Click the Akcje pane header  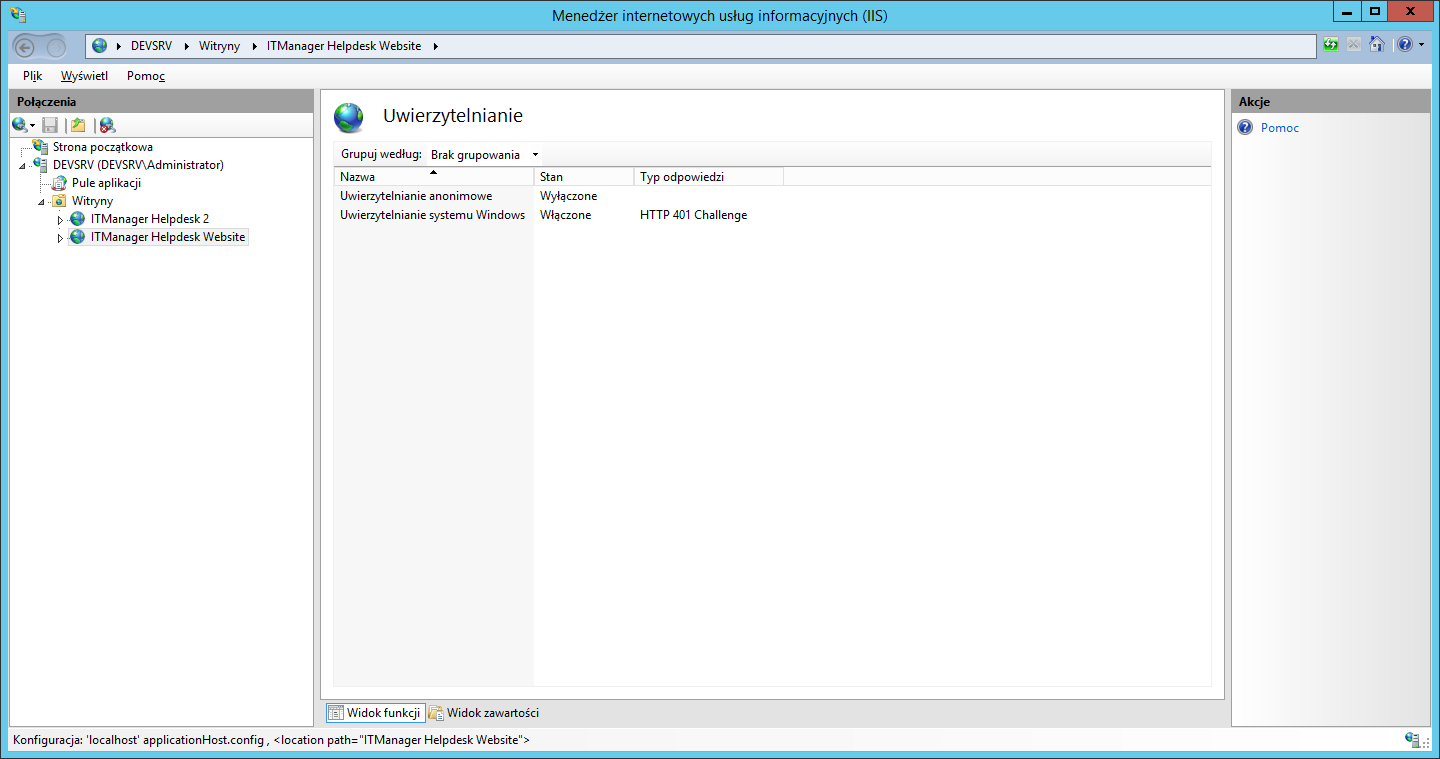(1330, 101)
